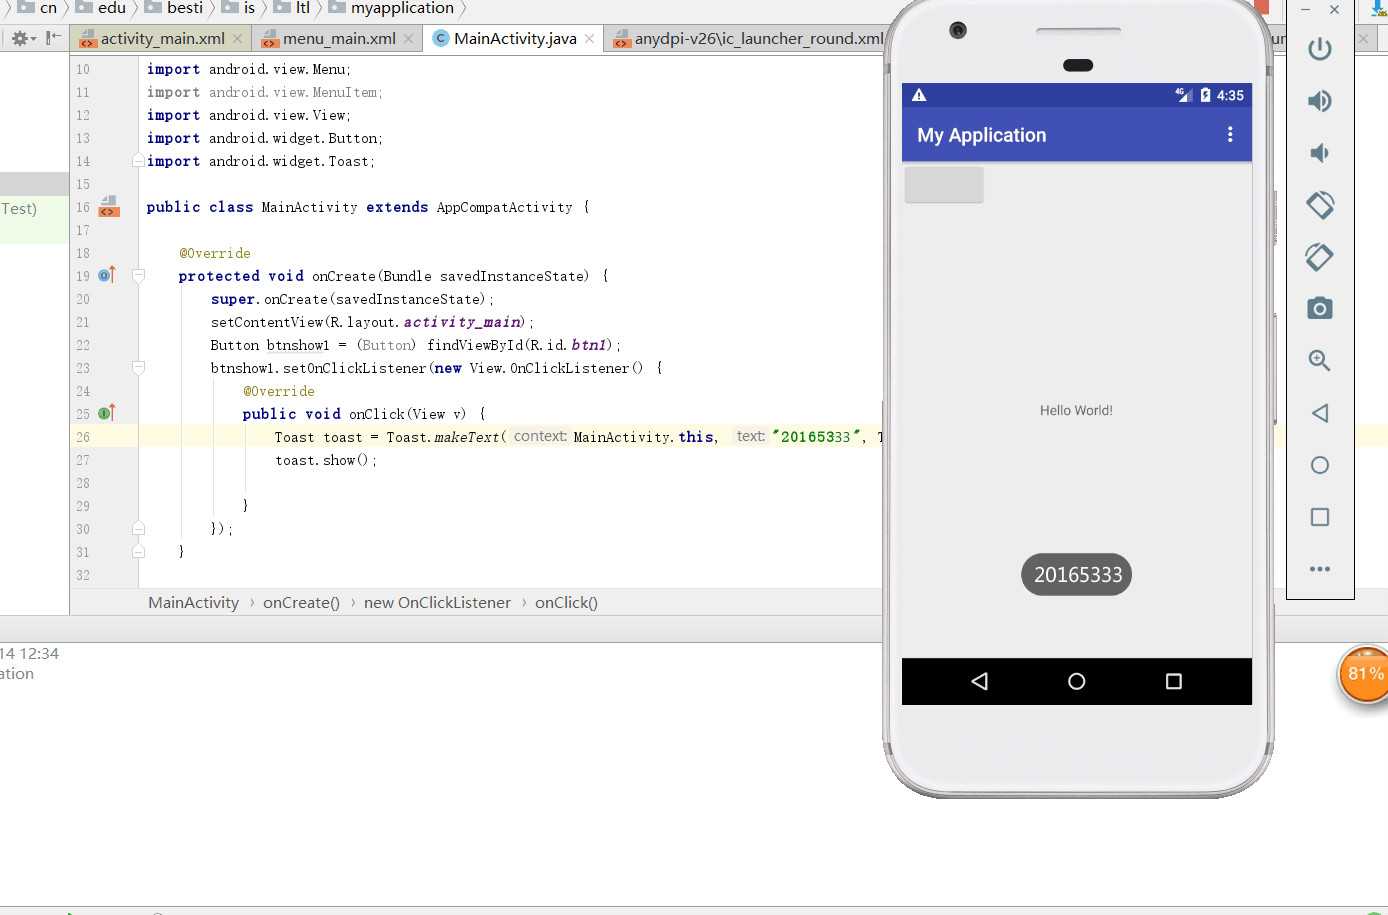Click the new OnClickListener breadcrumb

coord(437,602)
